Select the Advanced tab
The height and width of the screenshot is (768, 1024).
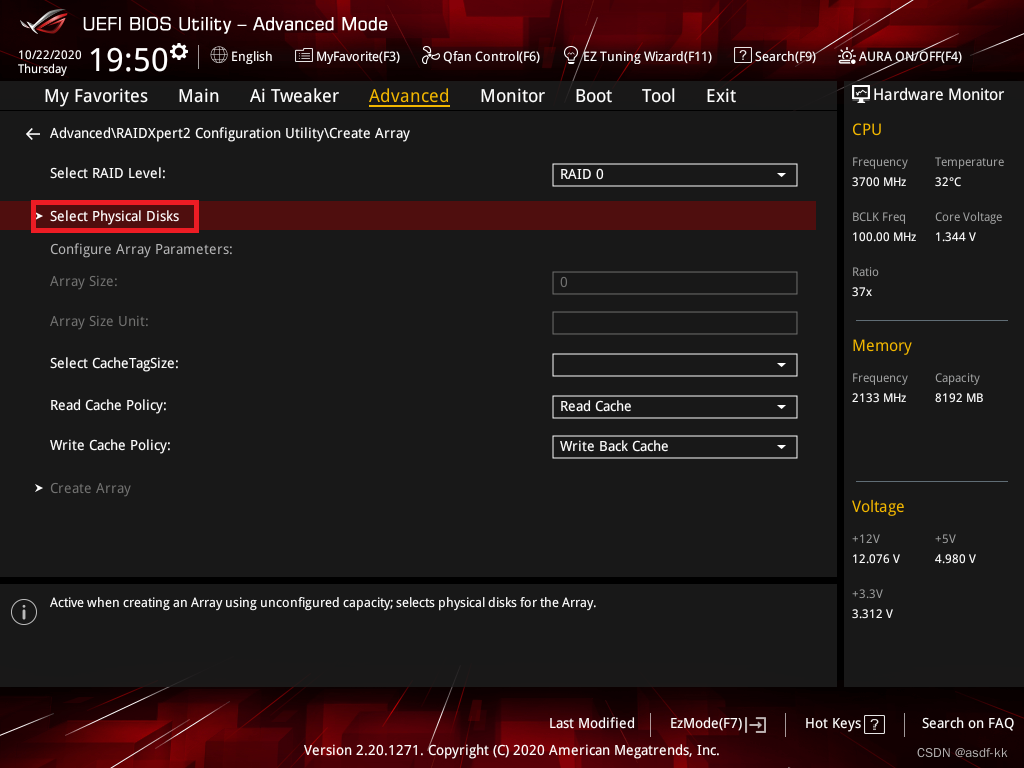(409, 96)
